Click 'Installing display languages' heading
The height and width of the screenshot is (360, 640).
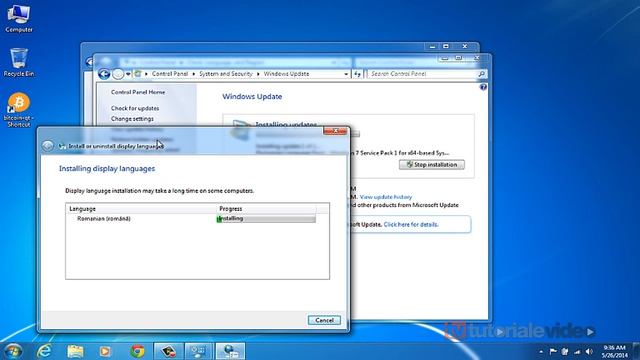click(x=107, y=169)
